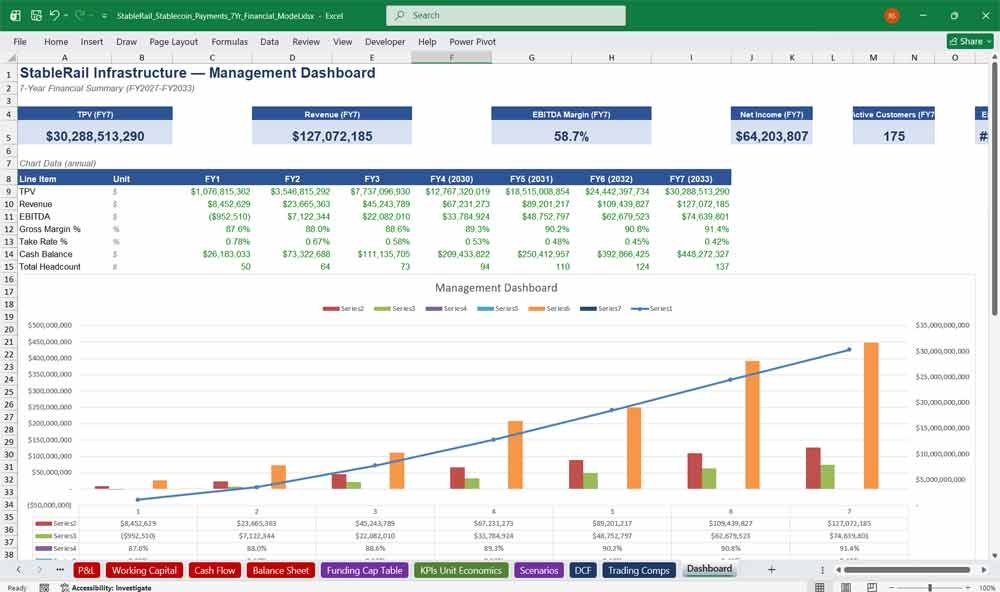Viewport: 1000px width, 592px height.
Task: Select Normal view icon in status bar
Action: pyautogui.click(x=820, y=587)
